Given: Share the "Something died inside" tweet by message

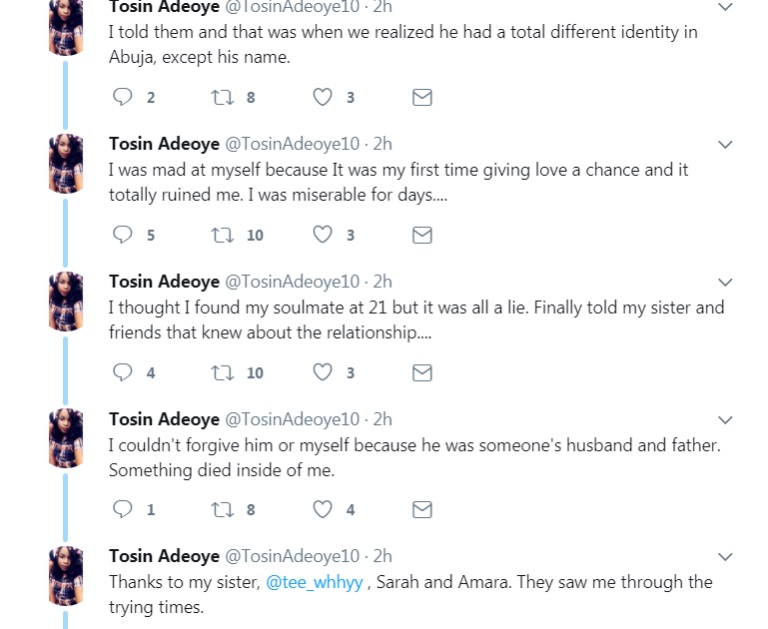Looking at the screenshot, I should coord(422,510).
